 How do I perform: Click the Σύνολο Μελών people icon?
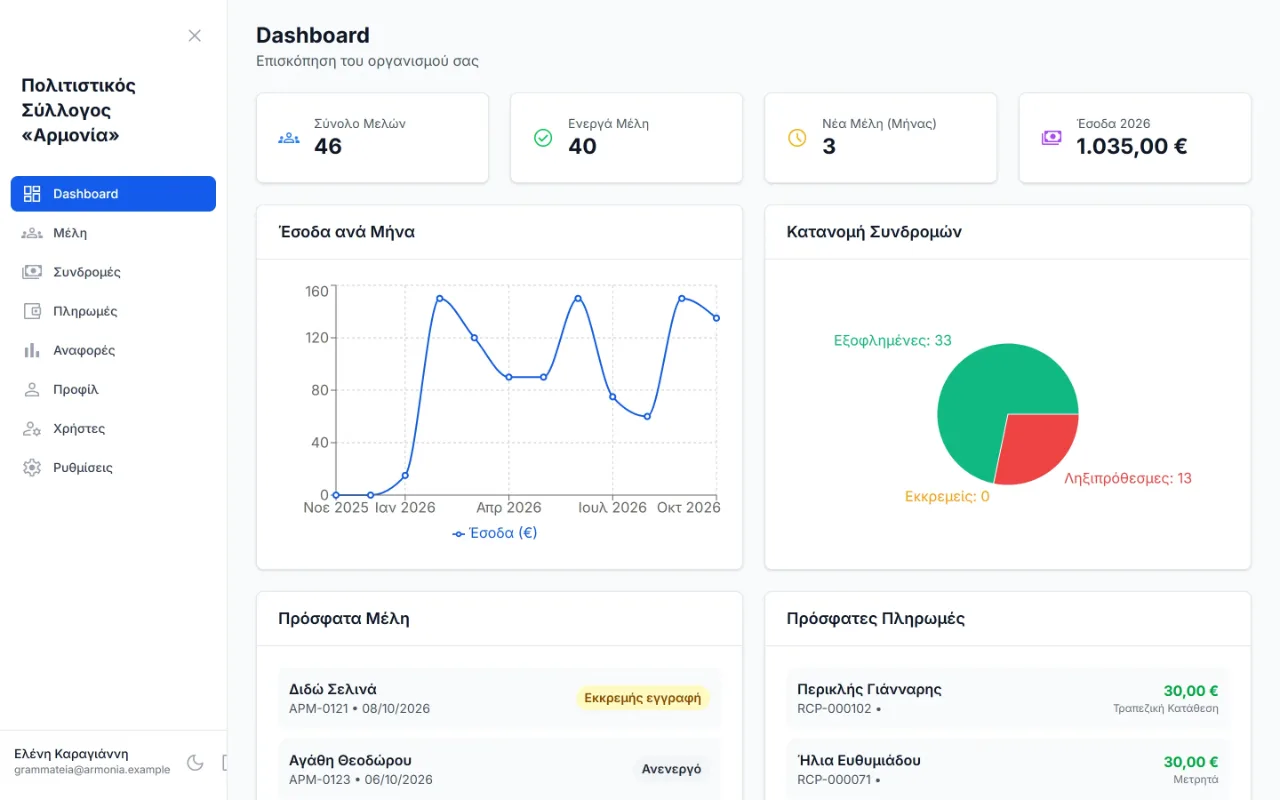[x=289, y=138]
